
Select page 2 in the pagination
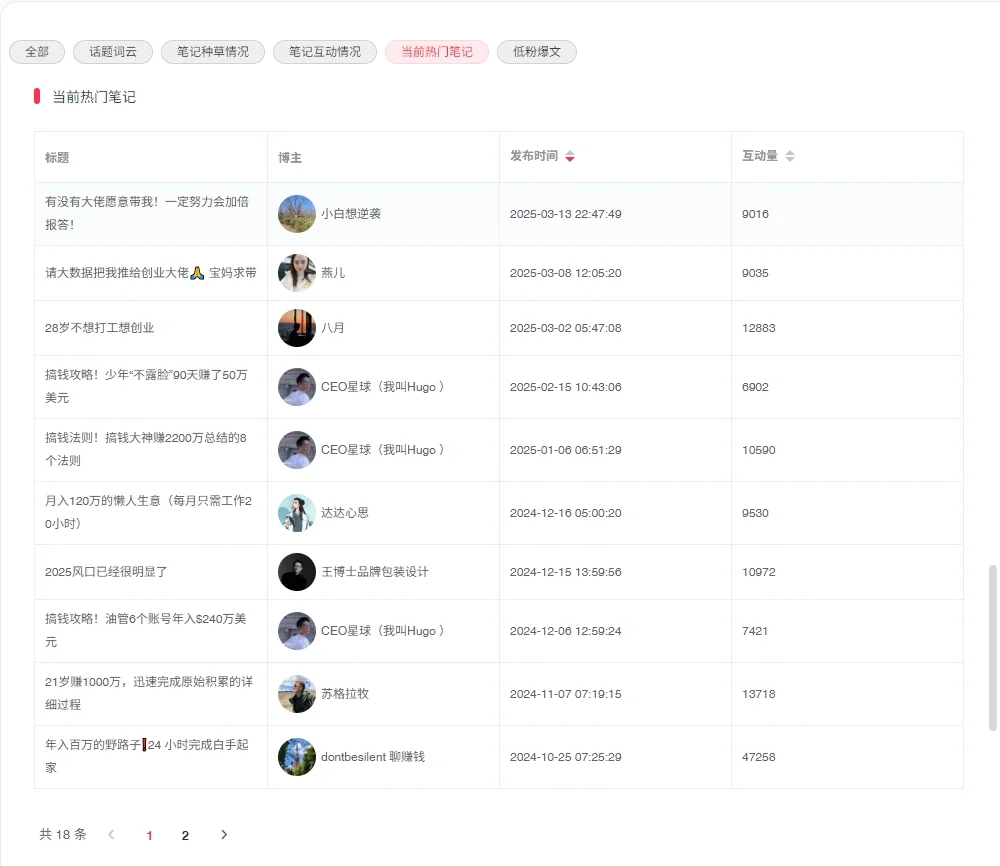pyautogui.click(x=185, y=834)
